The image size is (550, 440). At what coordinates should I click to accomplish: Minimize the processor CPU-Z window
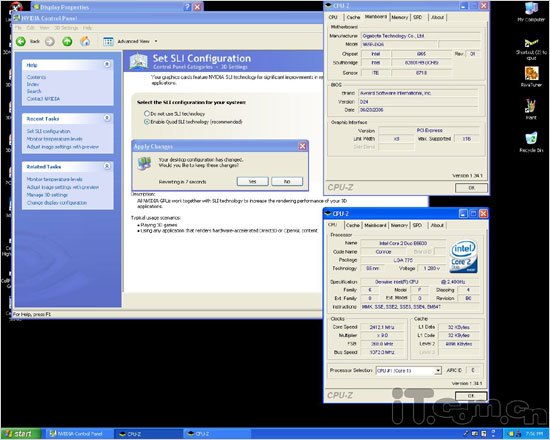click(x=463, y=213)
